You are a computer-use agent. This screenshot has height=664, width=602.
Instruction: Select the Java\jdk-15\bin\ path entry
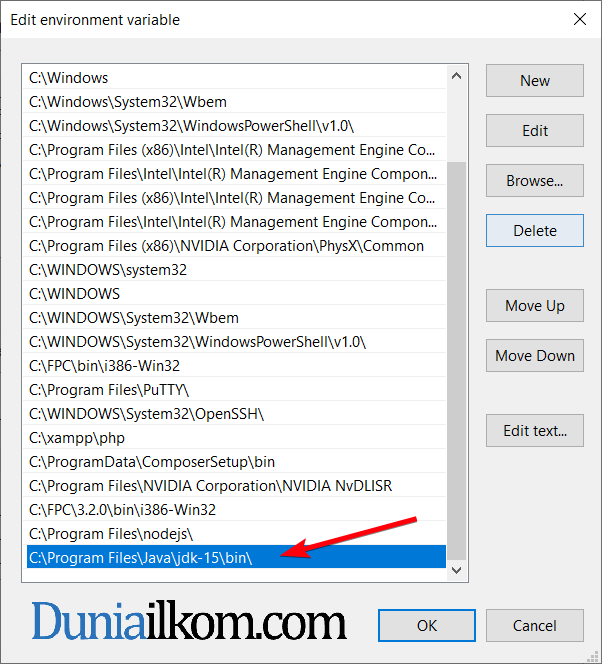tap(236, 558)
